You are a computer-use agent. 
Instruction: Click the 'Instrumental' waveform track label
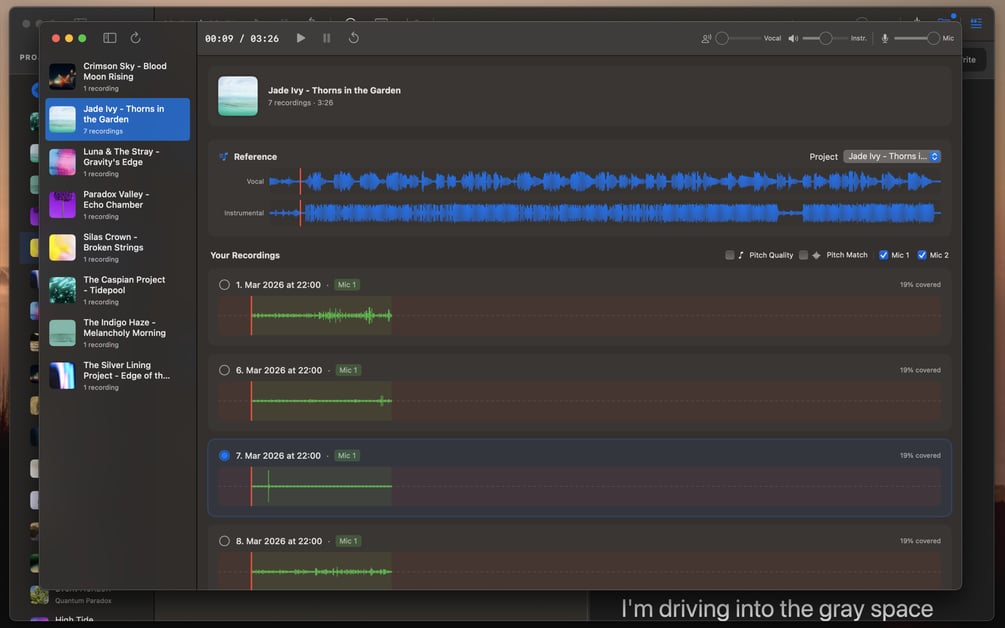[x=244, y=213]
